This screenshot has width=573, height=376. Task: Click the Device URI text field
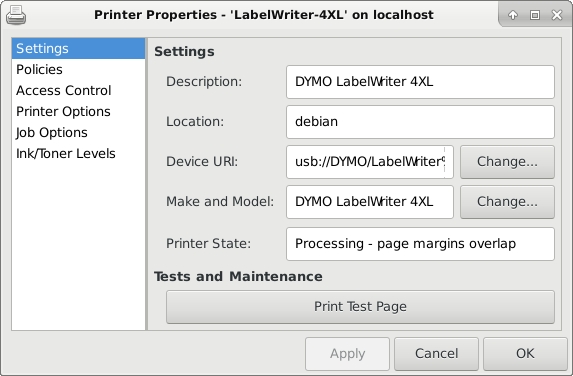click(370, 162)
